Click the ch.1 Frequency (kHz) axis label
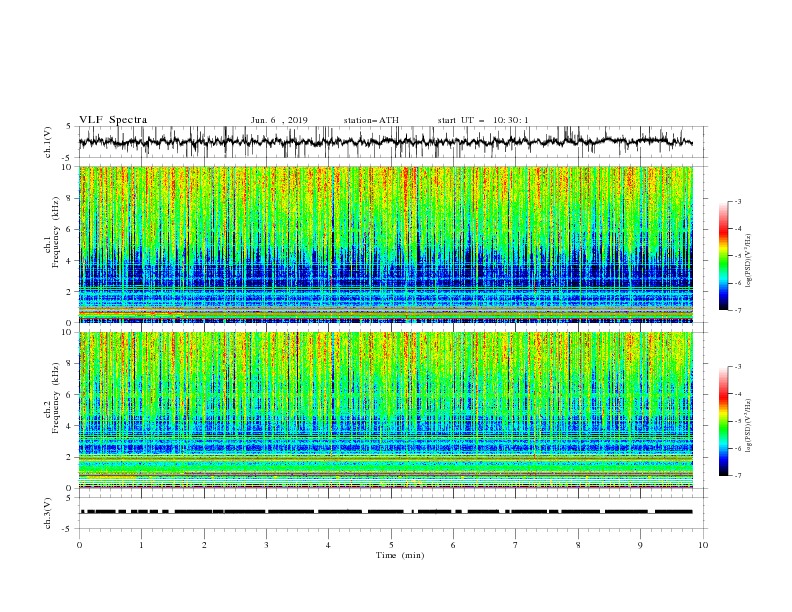The image size is (792, 612). click(x=52, y=233)
